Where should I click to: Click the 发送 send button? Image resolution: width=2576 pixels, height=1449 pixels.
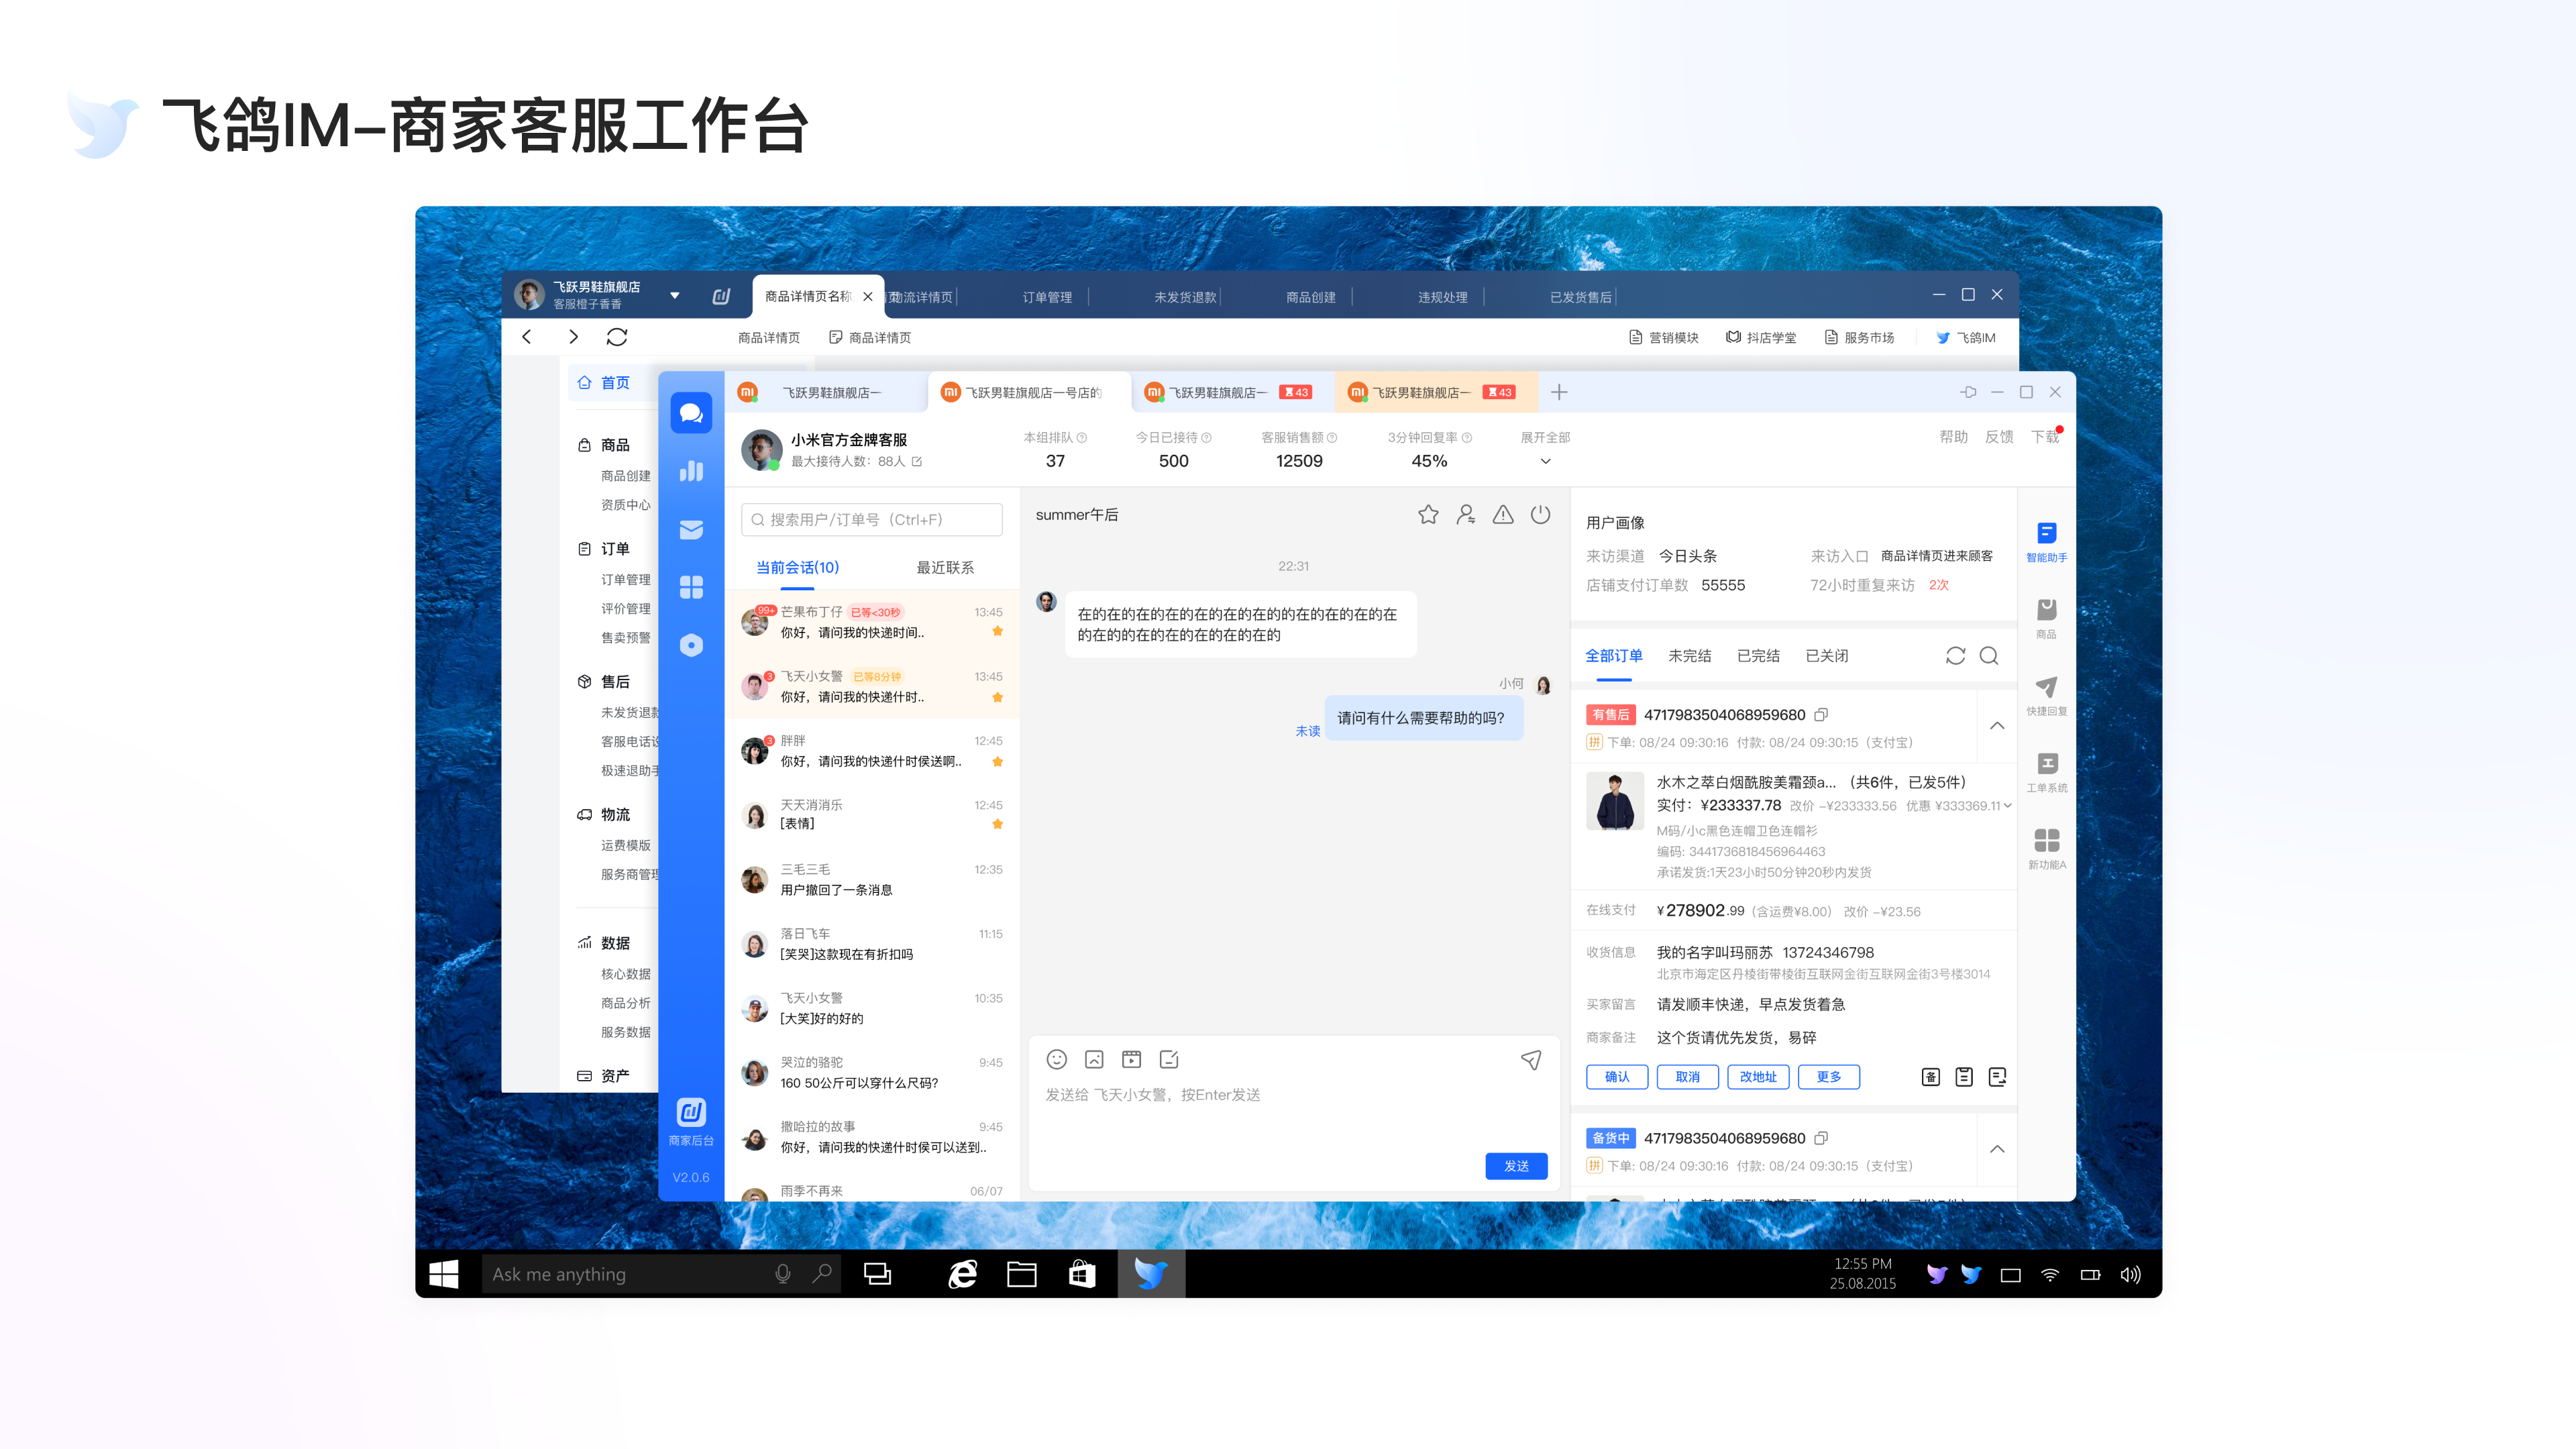click(1516, 1166)
